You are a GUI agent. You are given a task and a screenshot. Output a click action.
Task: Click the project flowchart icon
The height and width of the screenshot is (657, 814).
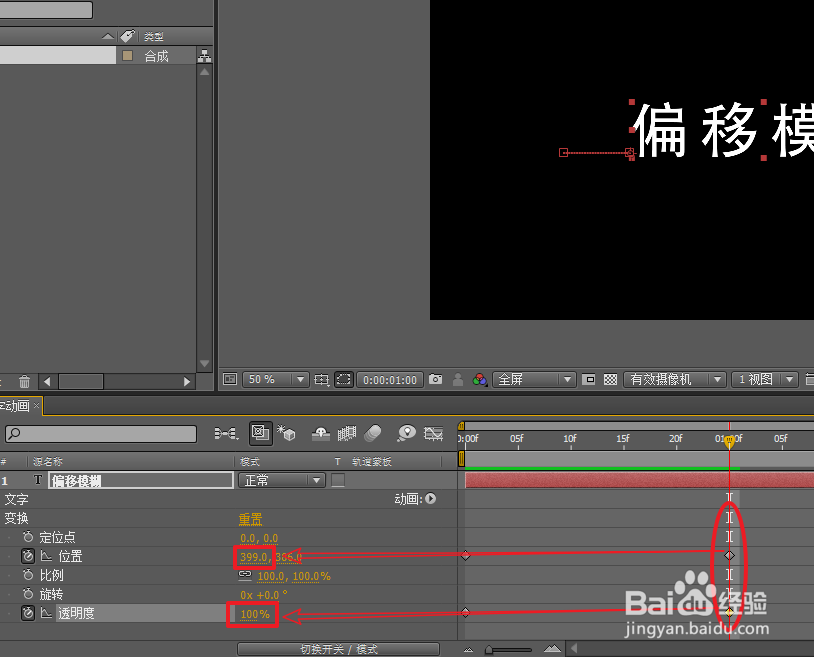[204, 56]
